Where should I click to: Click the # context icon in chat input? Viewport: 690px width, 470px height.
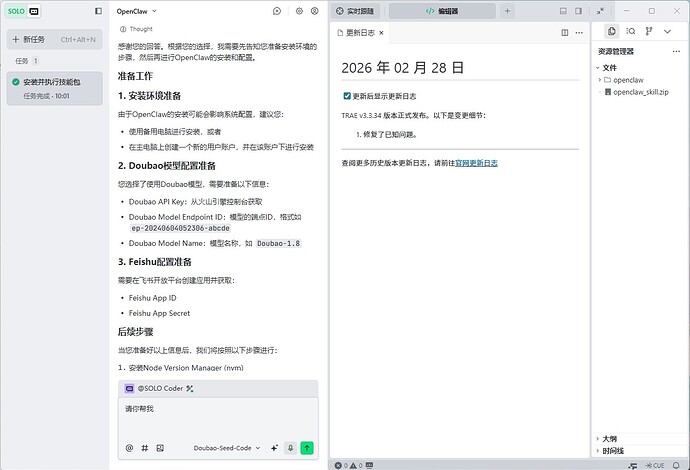tap(144, 448)
